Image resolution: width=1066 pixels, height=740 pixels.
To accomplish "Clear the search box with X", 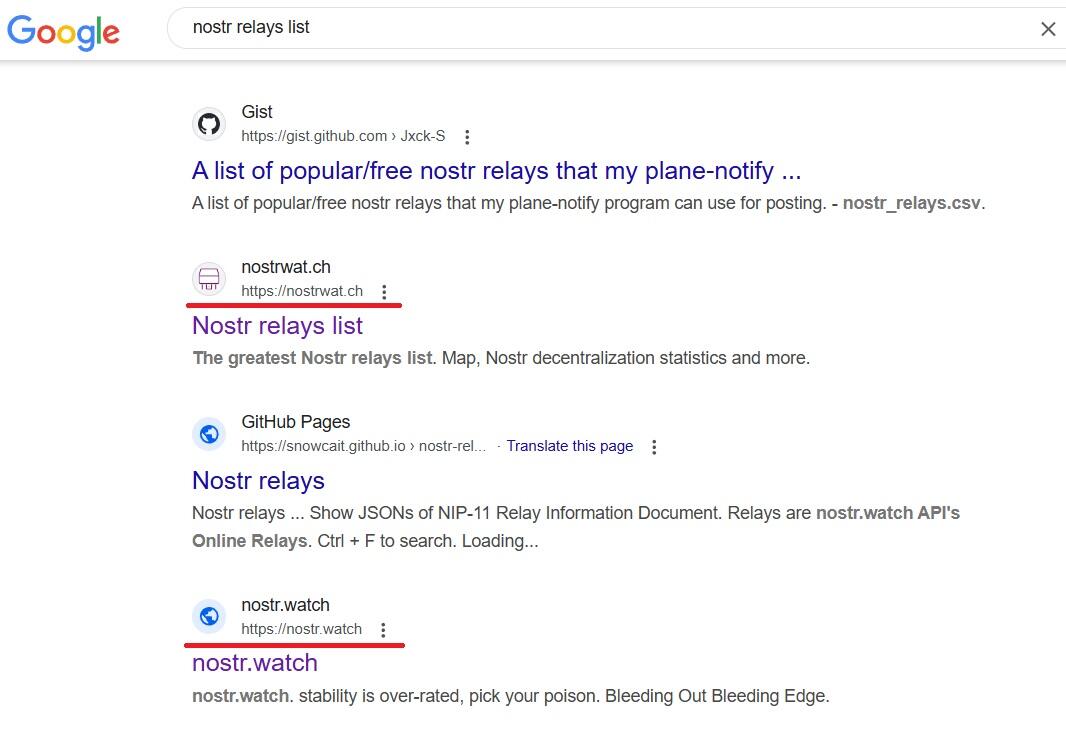I will tap(1047, 29).
